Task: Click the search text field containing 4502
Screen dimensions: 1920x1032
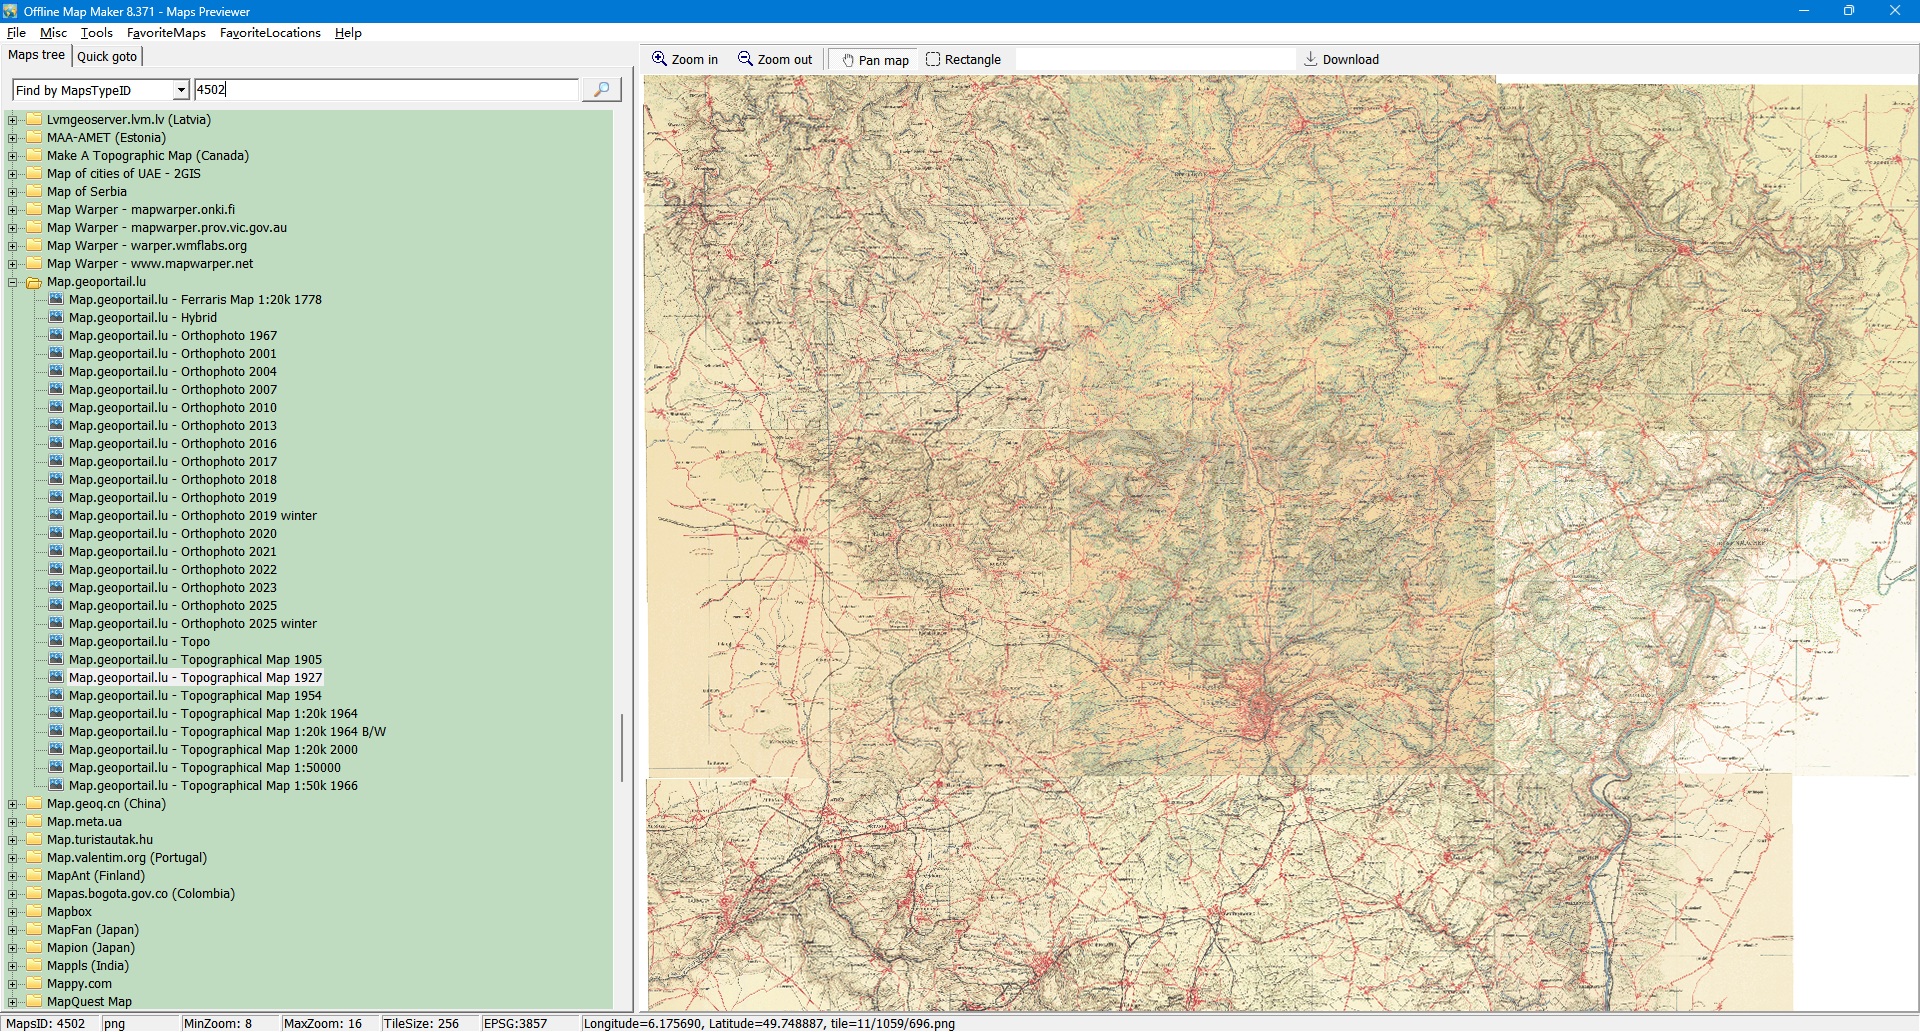Action: point(385,90)
